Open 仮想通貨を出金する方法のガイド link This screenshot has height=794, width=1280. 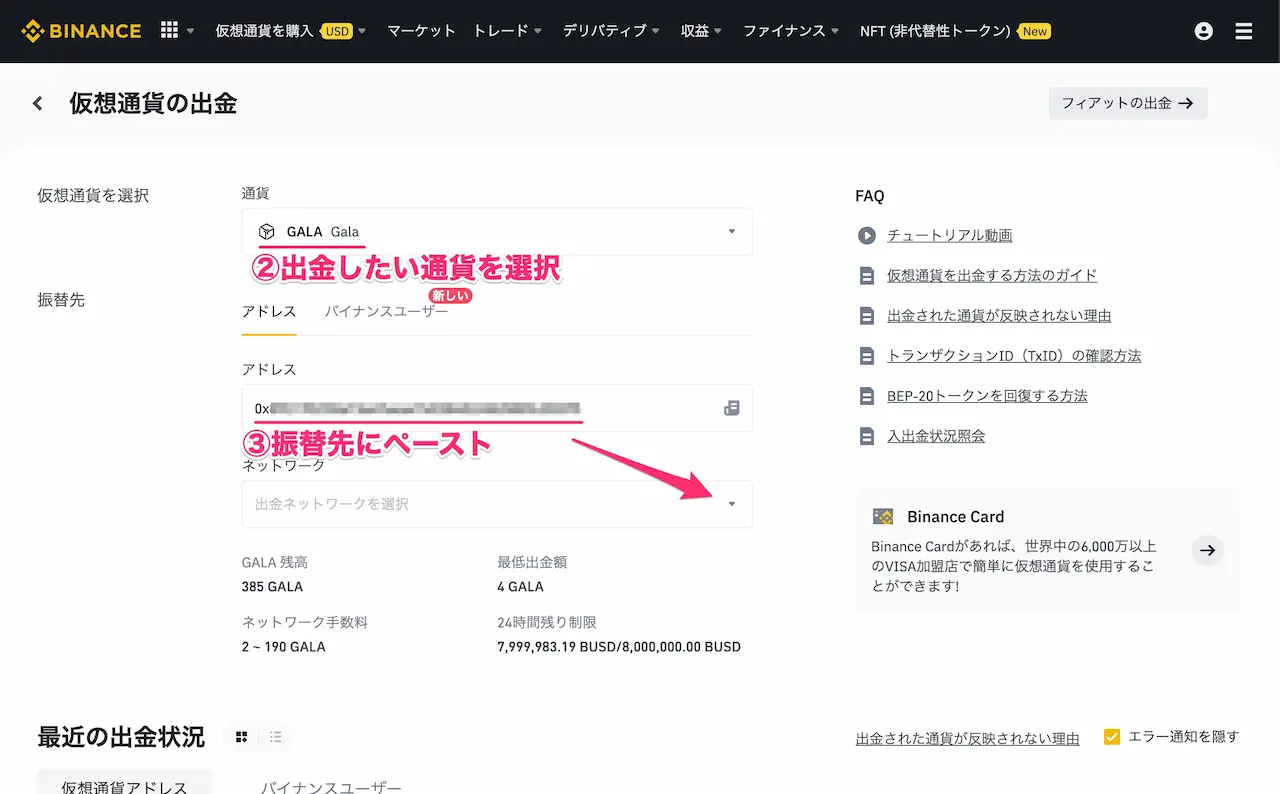[x=992, y=276]
